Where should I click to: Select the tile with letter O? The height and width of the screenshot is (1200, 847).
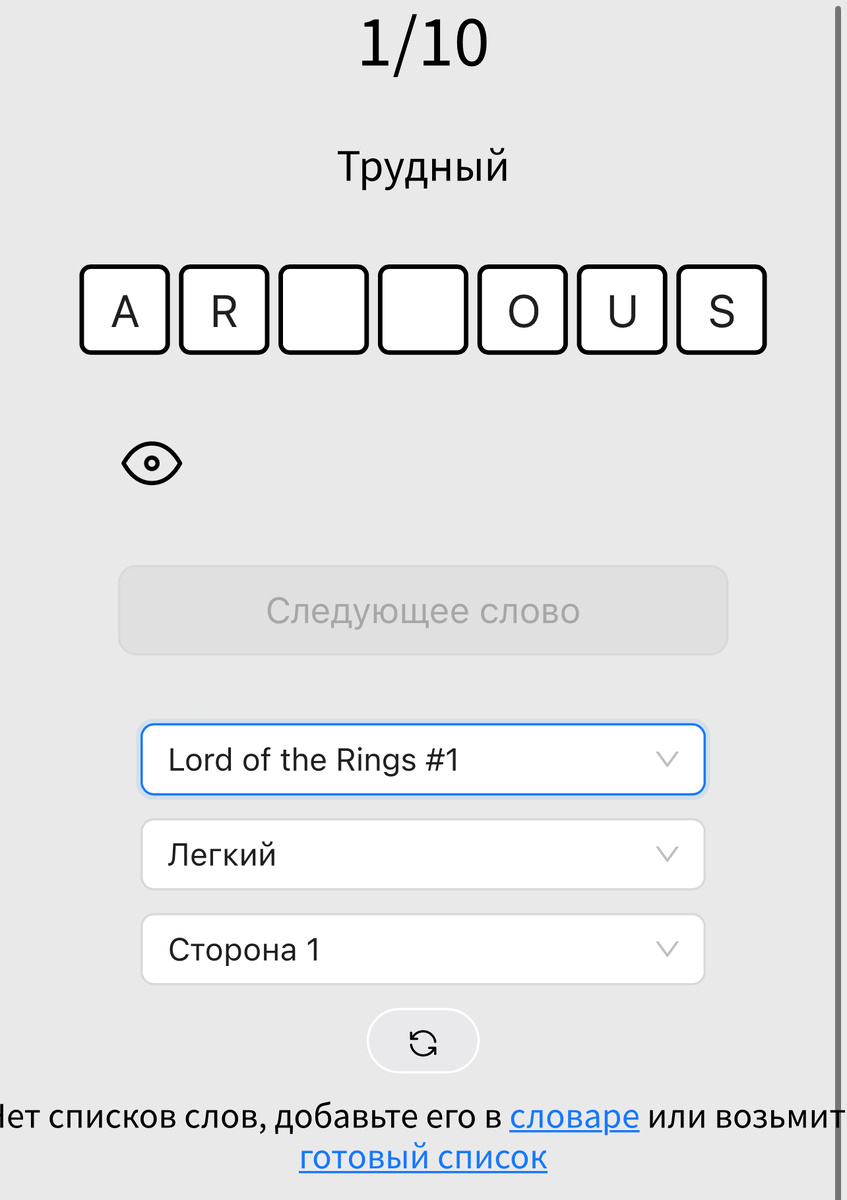[522, 310]
